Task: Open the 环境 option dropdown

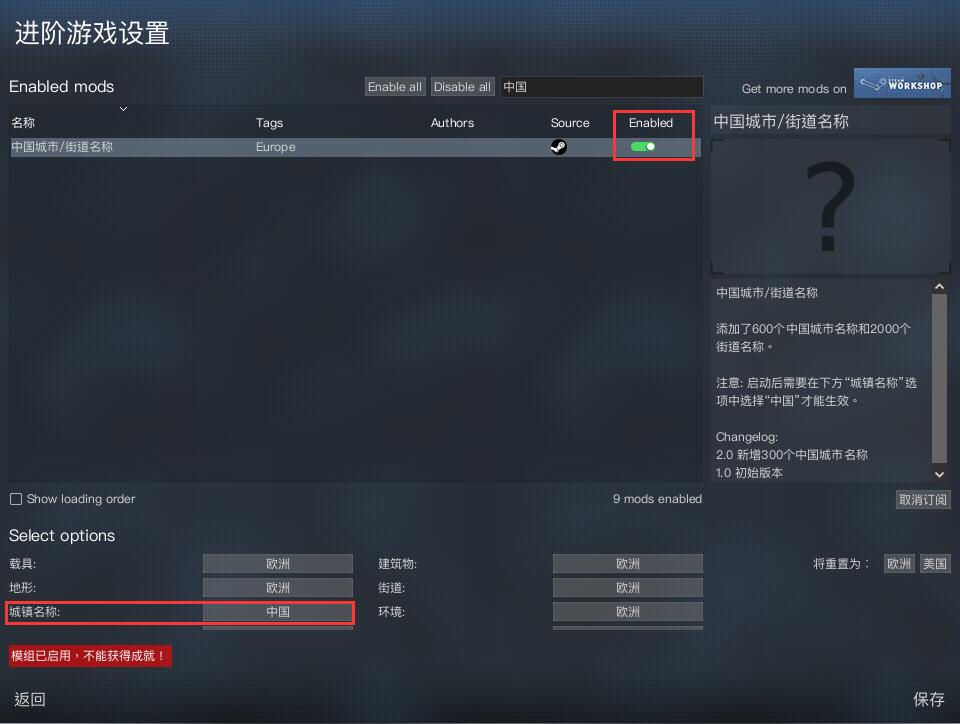Action: pos(628,612)
